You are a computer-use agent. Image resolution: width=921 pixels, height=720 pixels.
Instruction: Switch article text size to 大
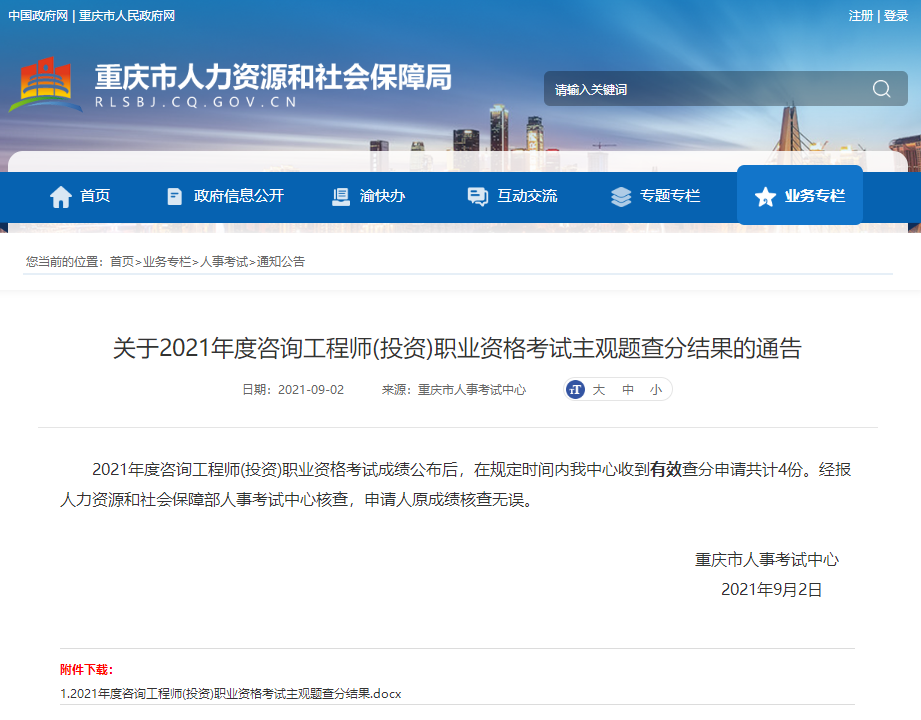coord(598,389)
